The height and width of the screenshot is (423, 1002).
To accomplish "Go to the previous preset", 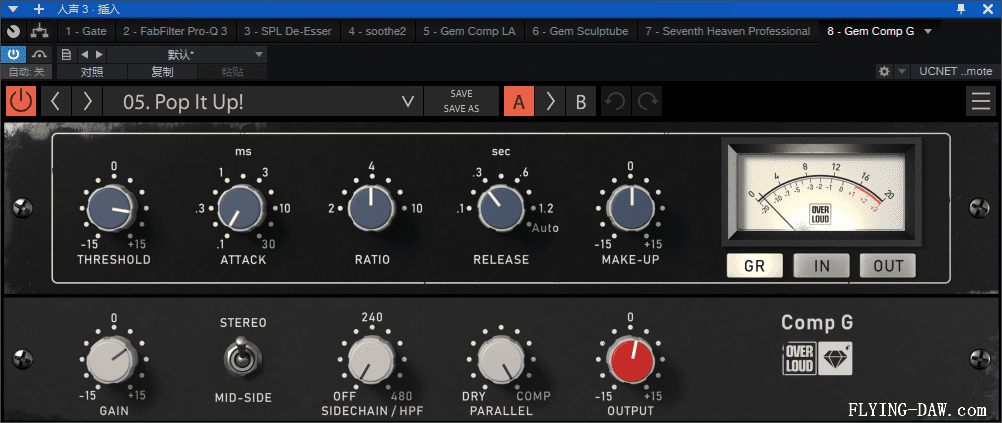I will pos(56,101).
